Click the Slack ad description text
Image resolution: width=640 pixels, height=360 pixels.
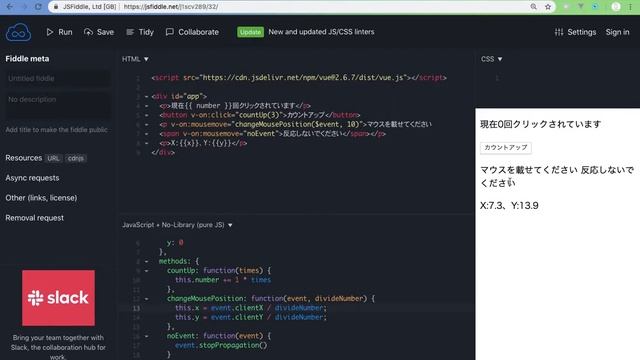point(58,347)
